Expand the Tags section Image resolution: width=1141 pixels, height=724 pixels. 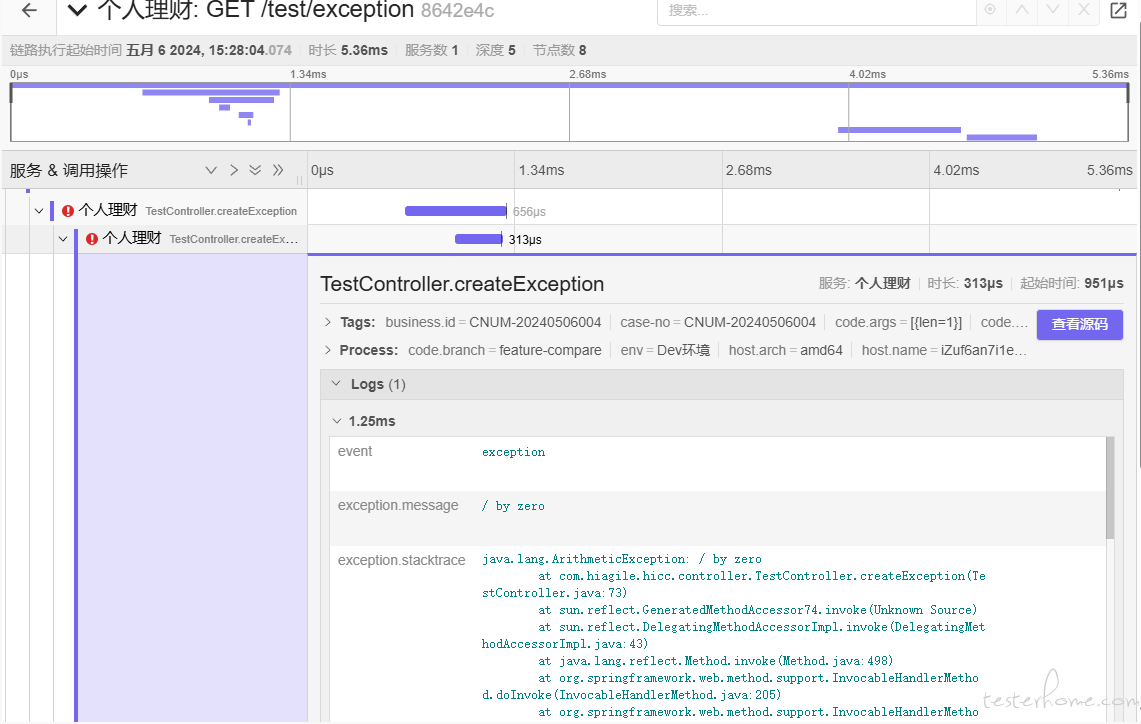point(327,322)
